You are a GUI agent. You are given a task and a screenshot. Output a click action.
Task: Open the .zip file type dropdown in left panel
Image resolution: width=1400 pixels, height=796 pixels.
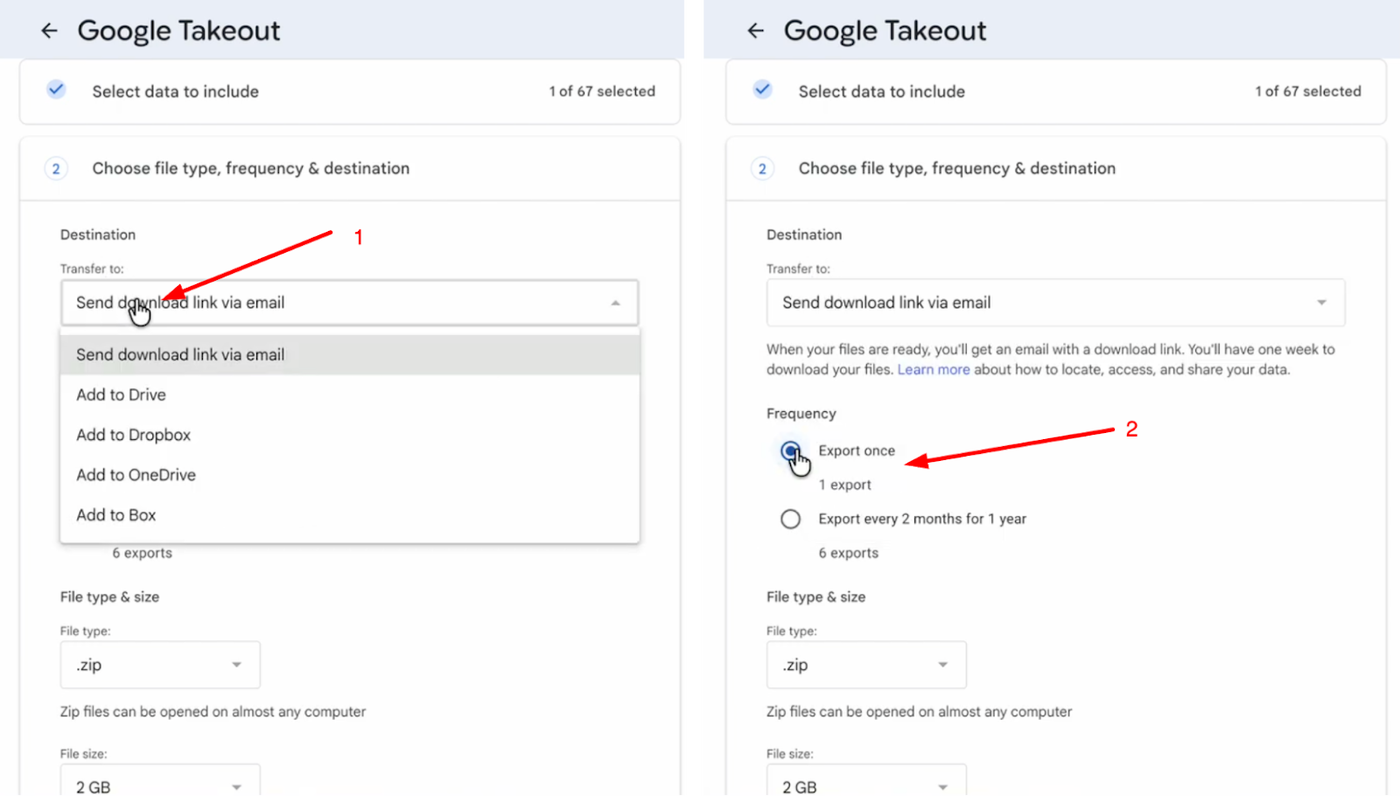[160, 665]
